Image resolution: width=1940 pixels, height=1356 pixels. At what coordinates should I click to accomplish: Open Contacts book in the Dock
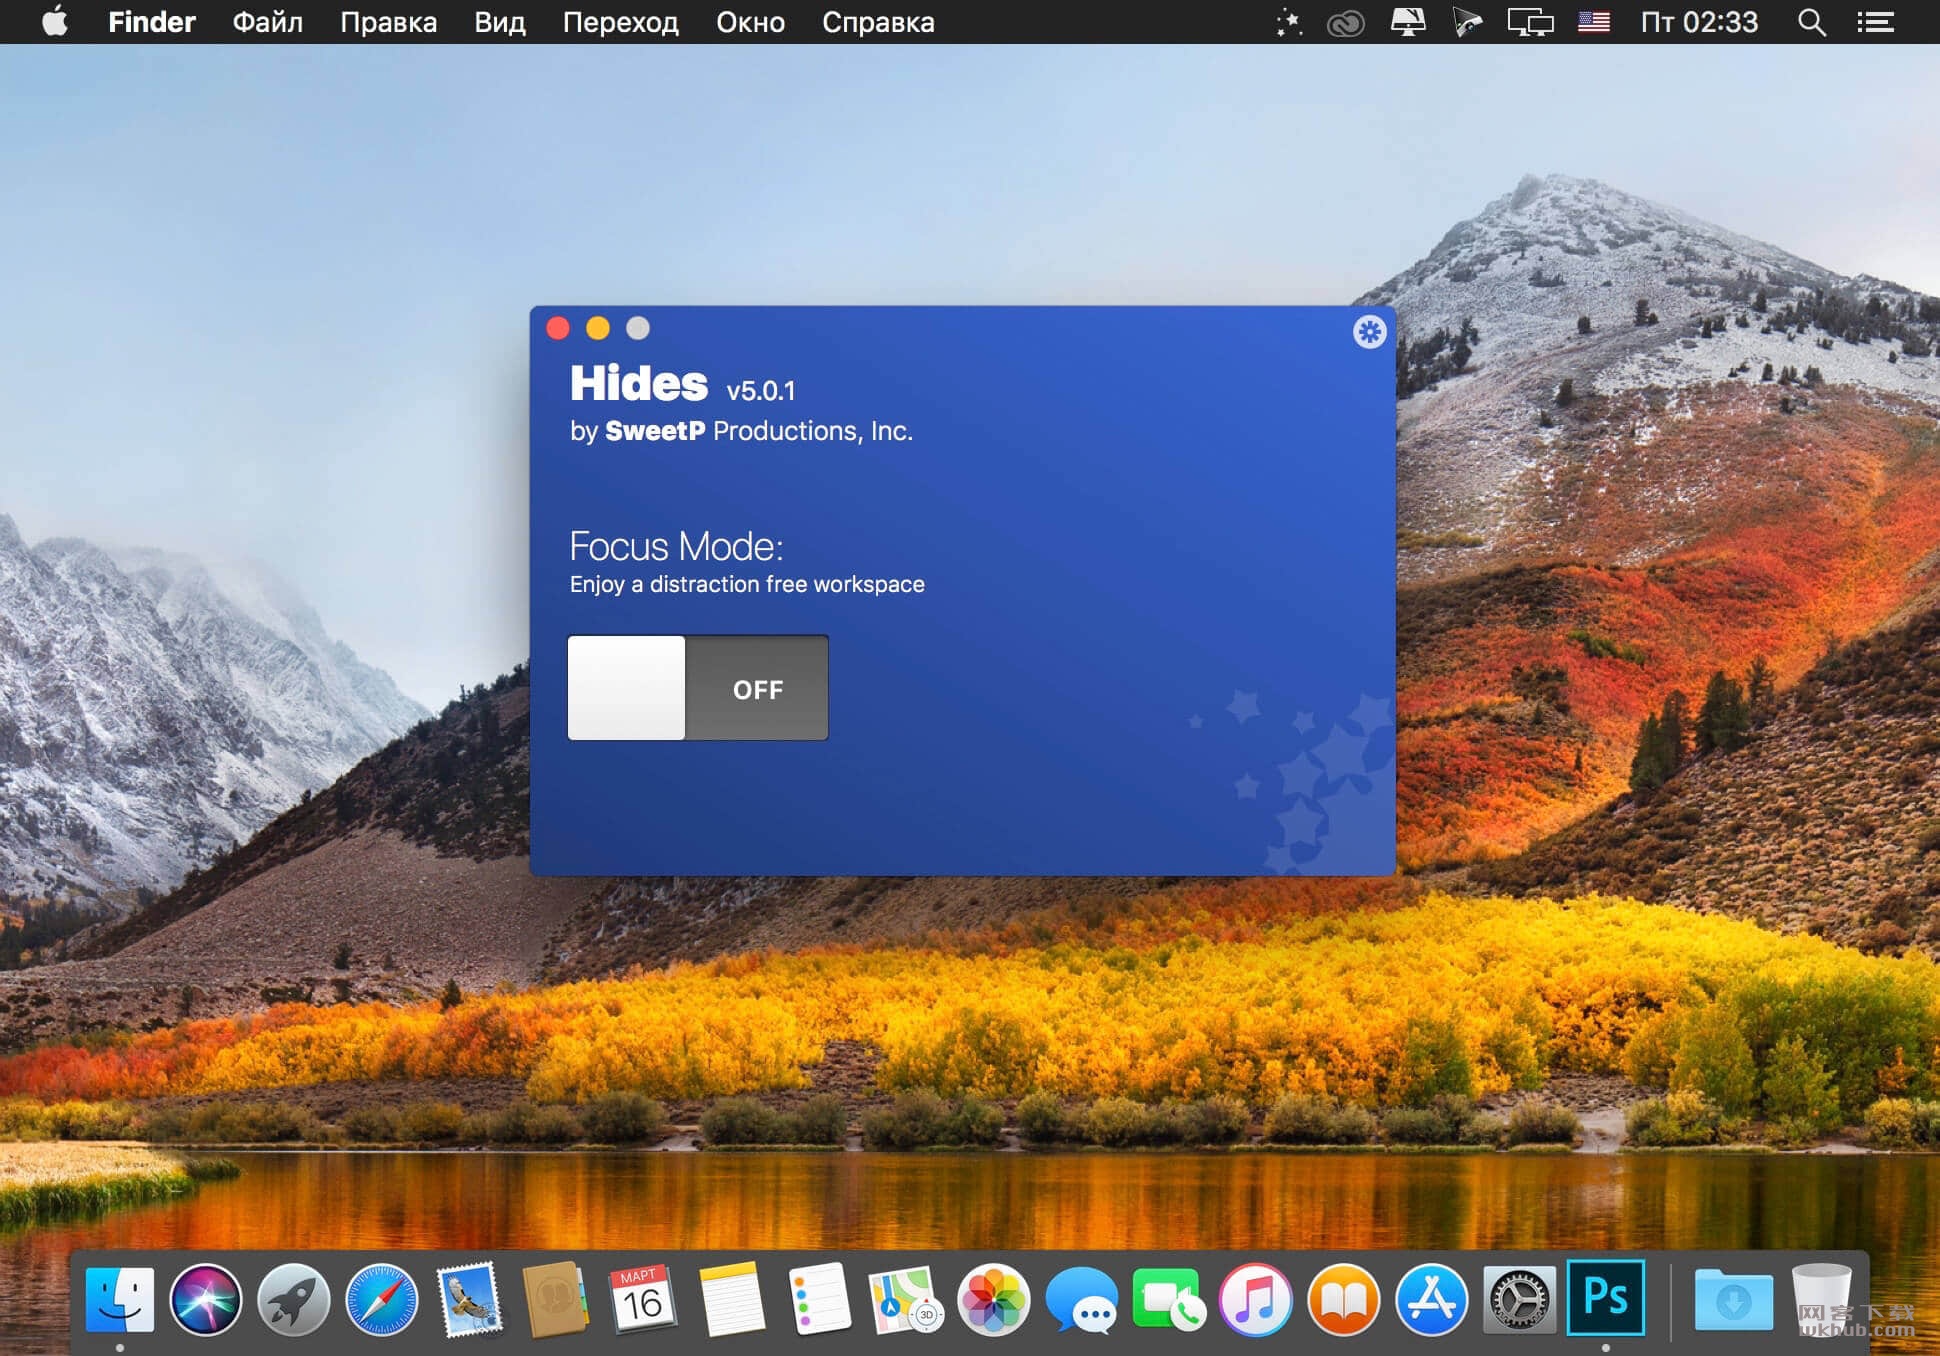point(555,1300)
